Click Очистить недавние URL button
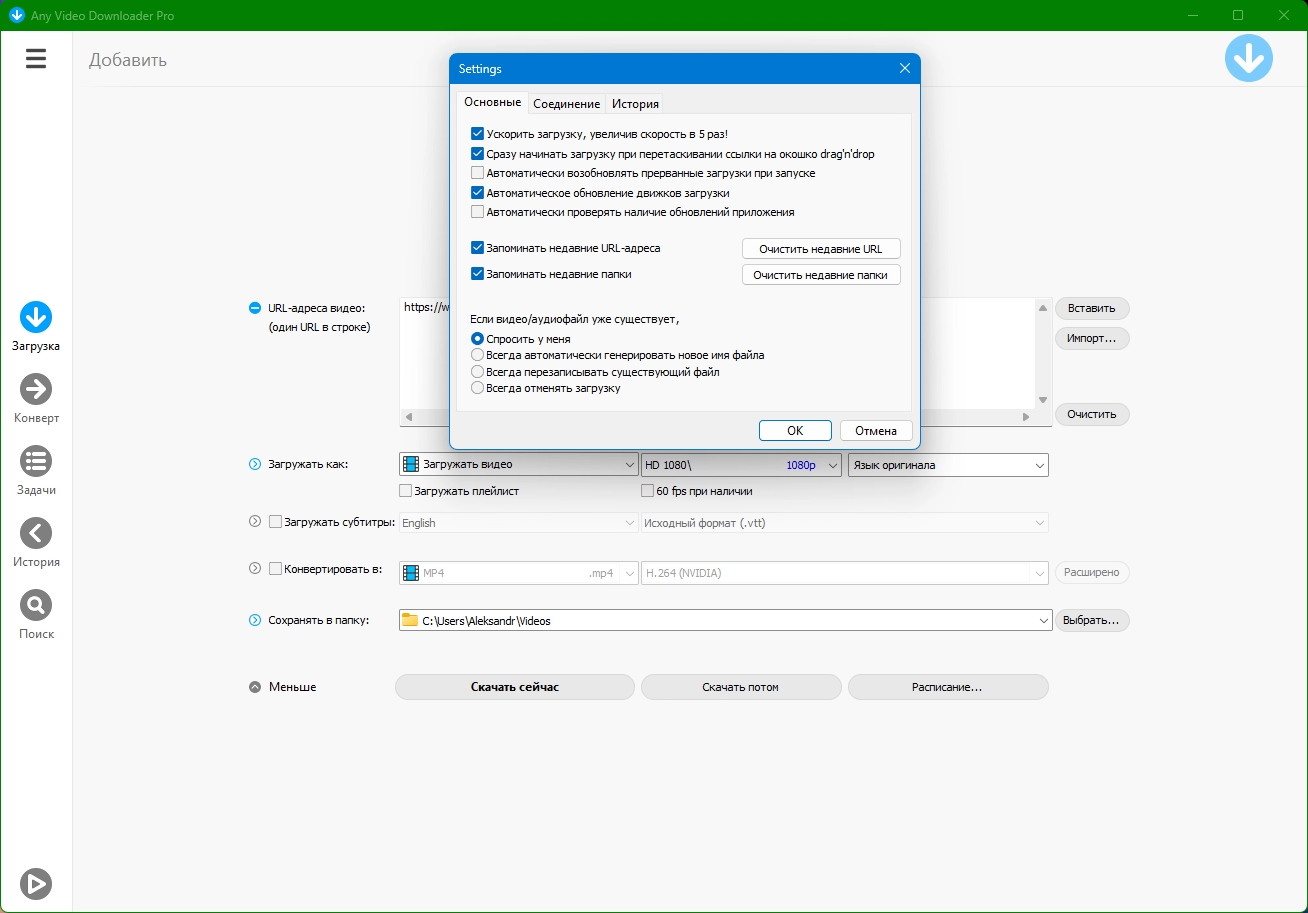This screenshot has height=913, width=1308. 821,249
